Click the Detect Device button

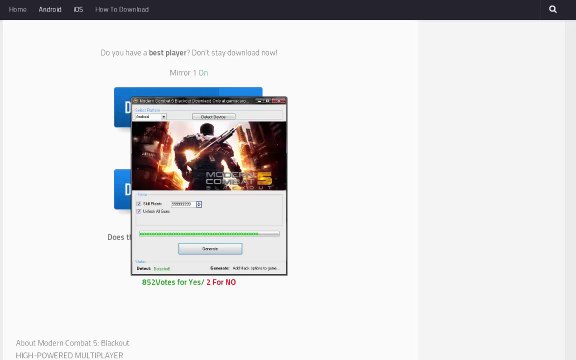pyautogui.click(x=214, y=117)
